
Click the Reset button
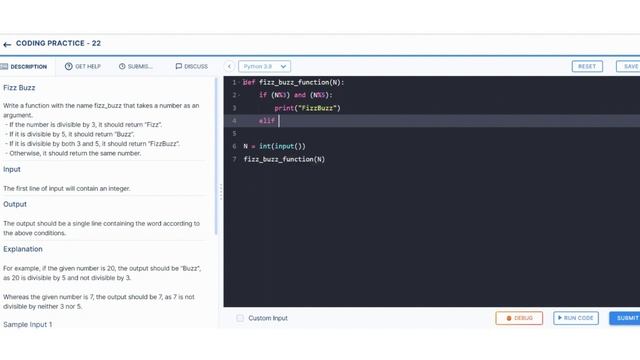[x=587, y=67]
